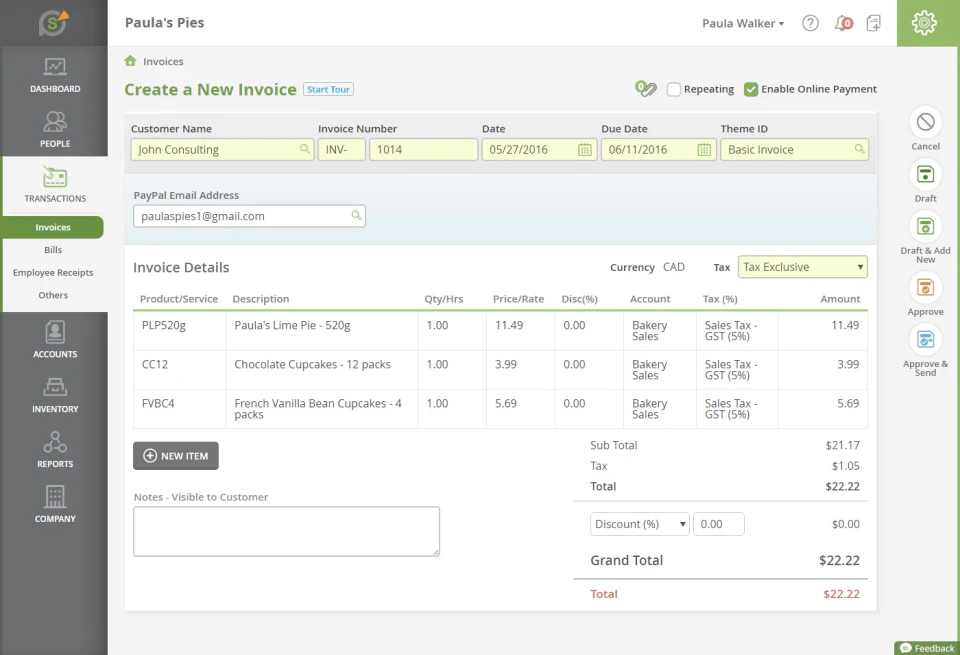Open the Reports section
This screenshot has height=655, width=960.
[55, 450]
